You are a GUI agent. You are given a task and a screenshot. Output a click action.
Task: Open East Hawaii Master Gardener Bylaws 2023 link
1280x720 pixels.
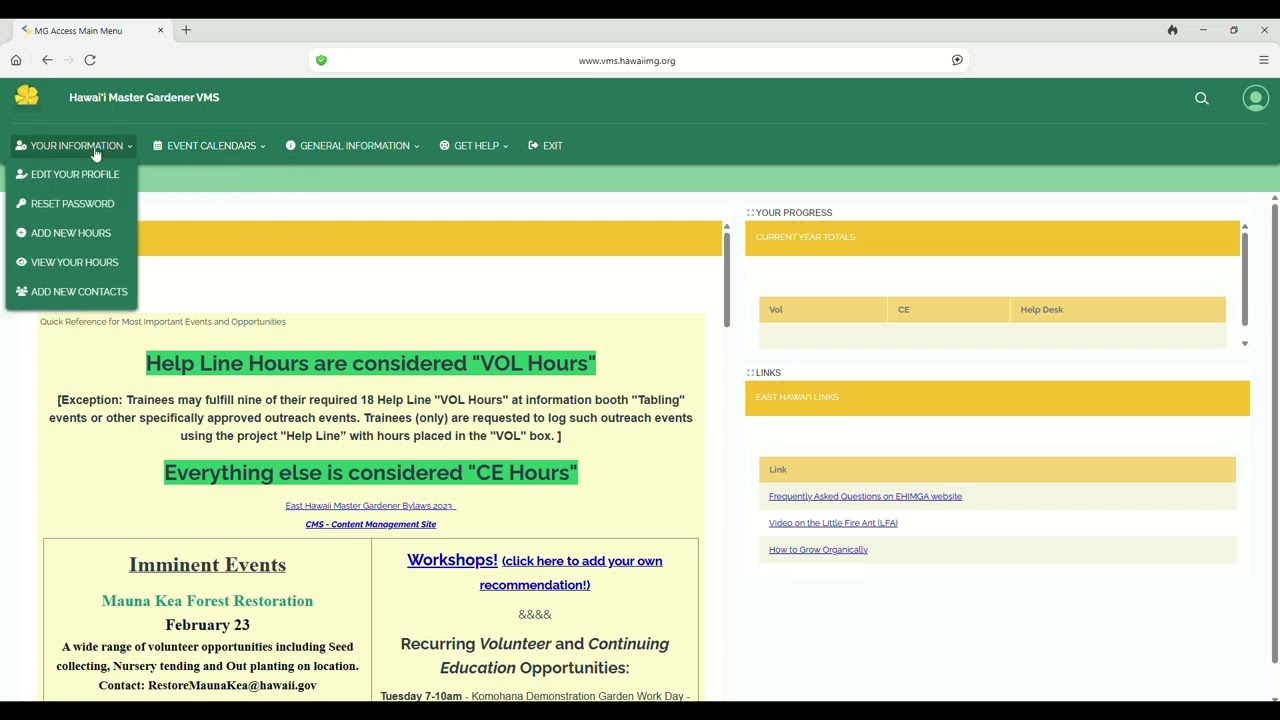[x=370, y=506]
